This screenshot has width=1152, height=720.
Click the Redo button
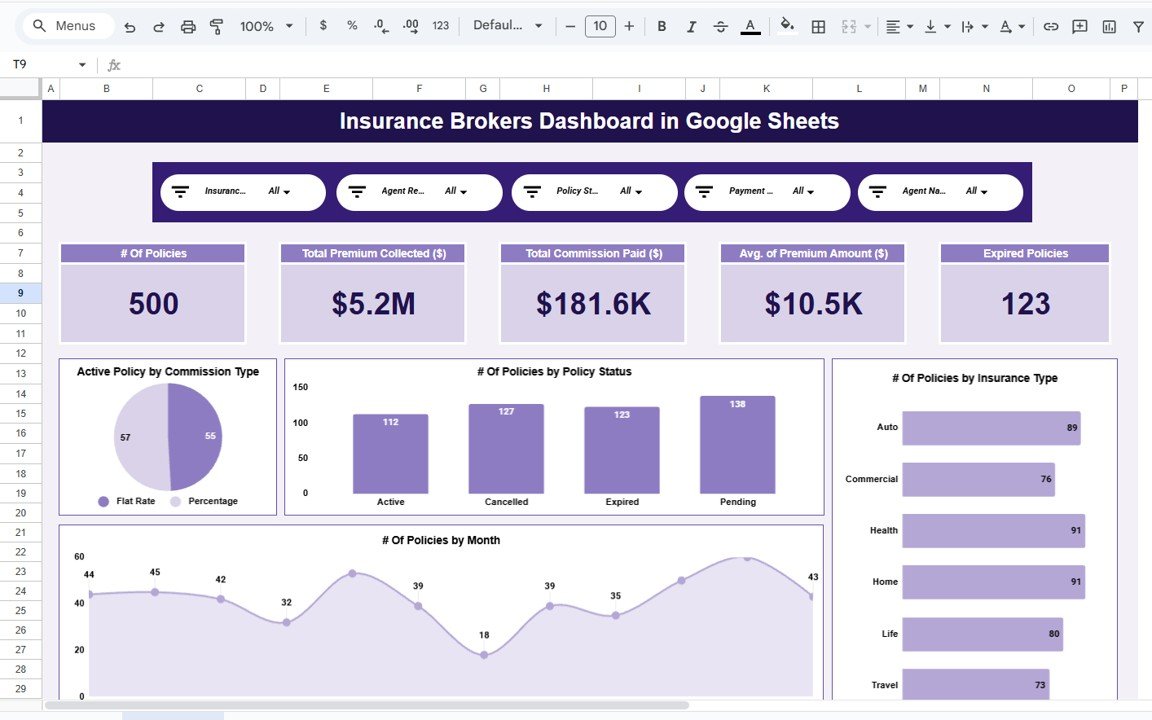[158, 26]
